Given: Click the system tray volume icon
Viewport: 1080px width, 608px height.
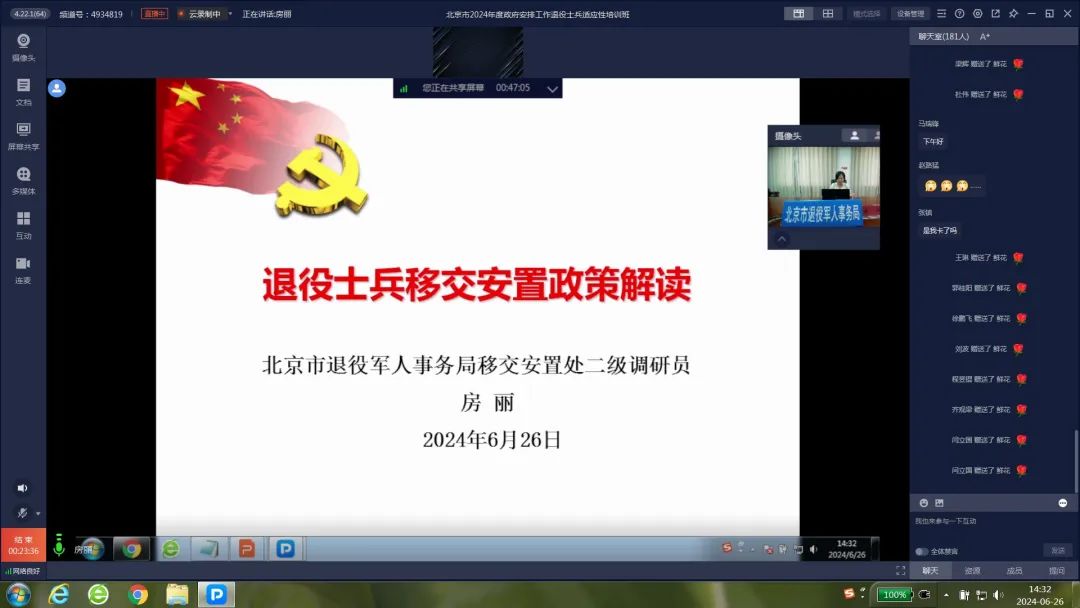Looking at the screenshot, I should pyautogui.click(x=999, y=595).
